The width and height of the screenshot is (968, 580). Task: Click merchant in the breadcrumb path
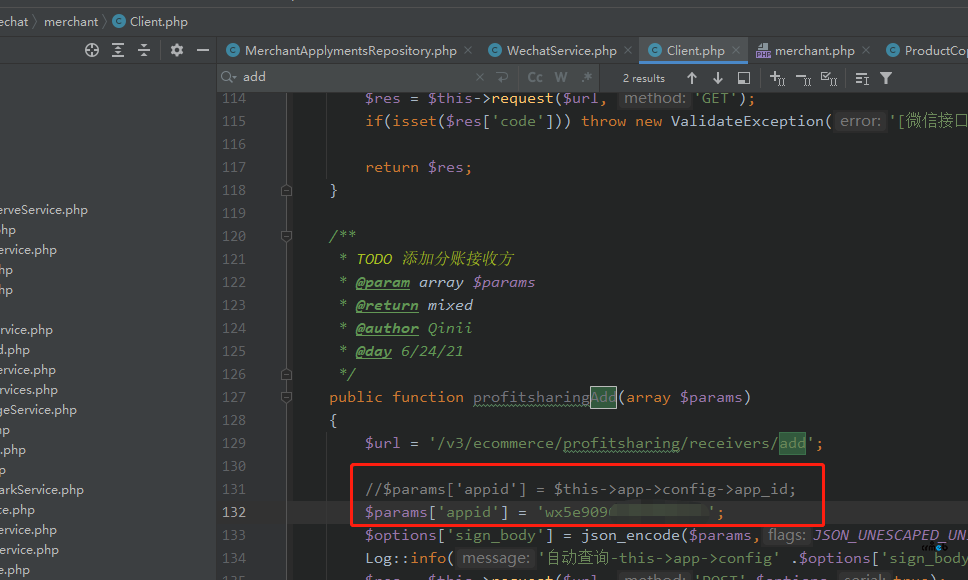(x=71, y=21)
